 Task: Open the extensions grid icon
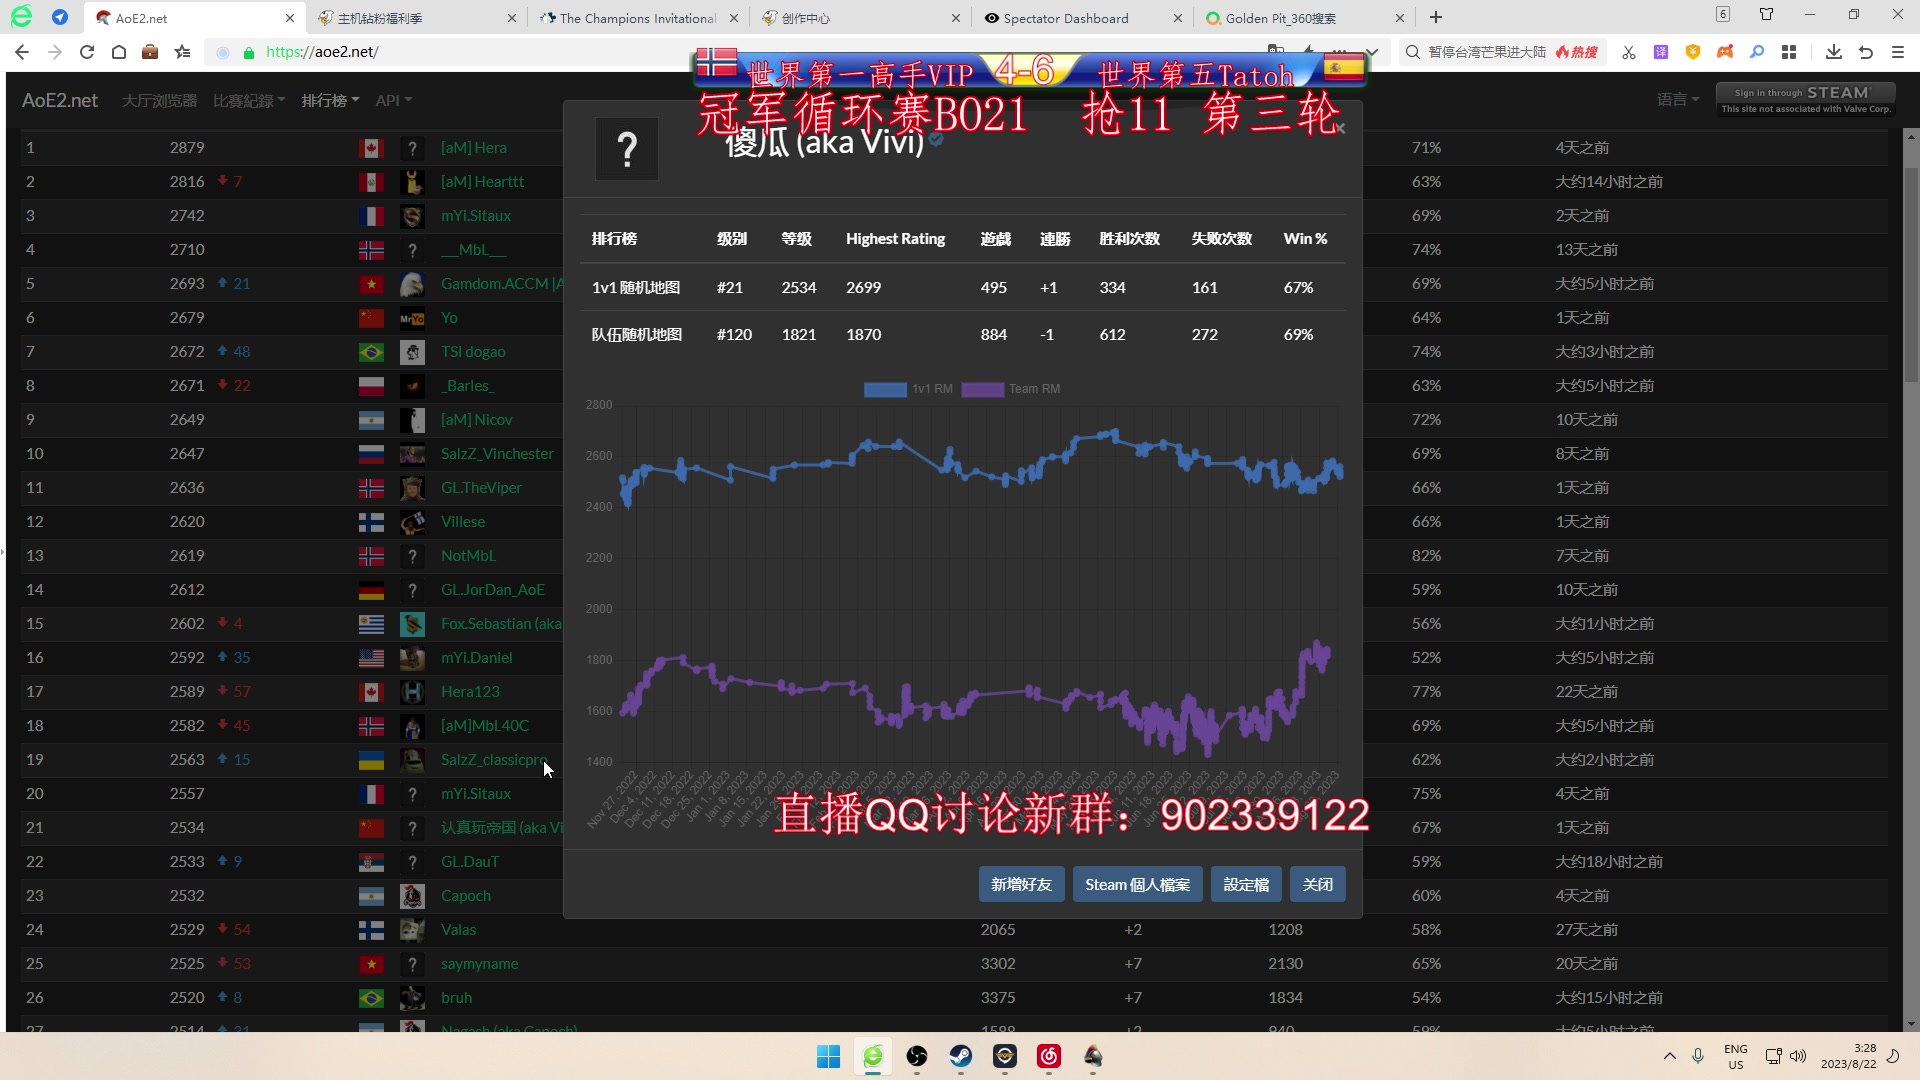point(1789,52)
